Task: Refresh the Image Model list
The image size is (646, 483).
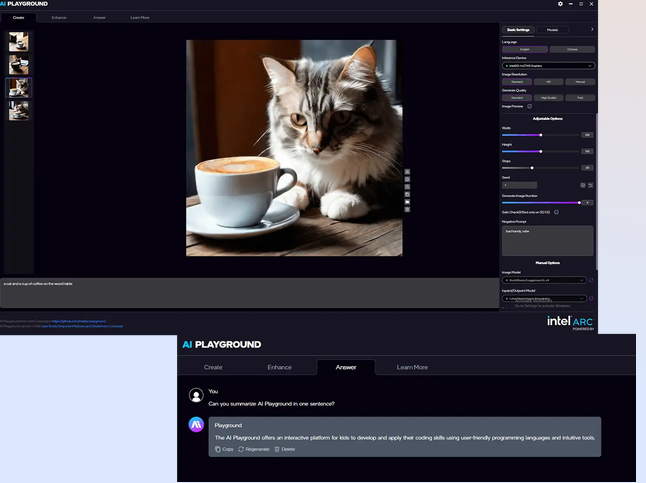Action: coord(591,280)
